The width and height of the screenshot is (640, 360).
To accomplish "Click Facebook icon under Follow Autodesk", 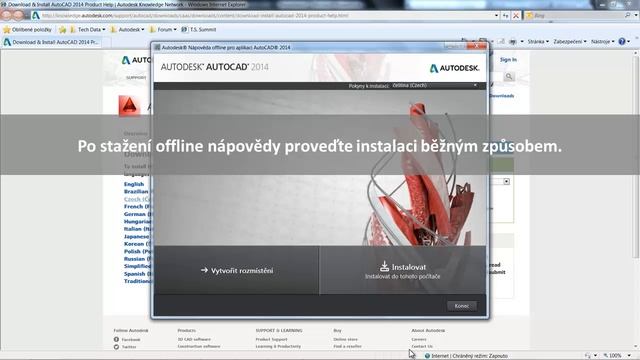I will 116,339.
